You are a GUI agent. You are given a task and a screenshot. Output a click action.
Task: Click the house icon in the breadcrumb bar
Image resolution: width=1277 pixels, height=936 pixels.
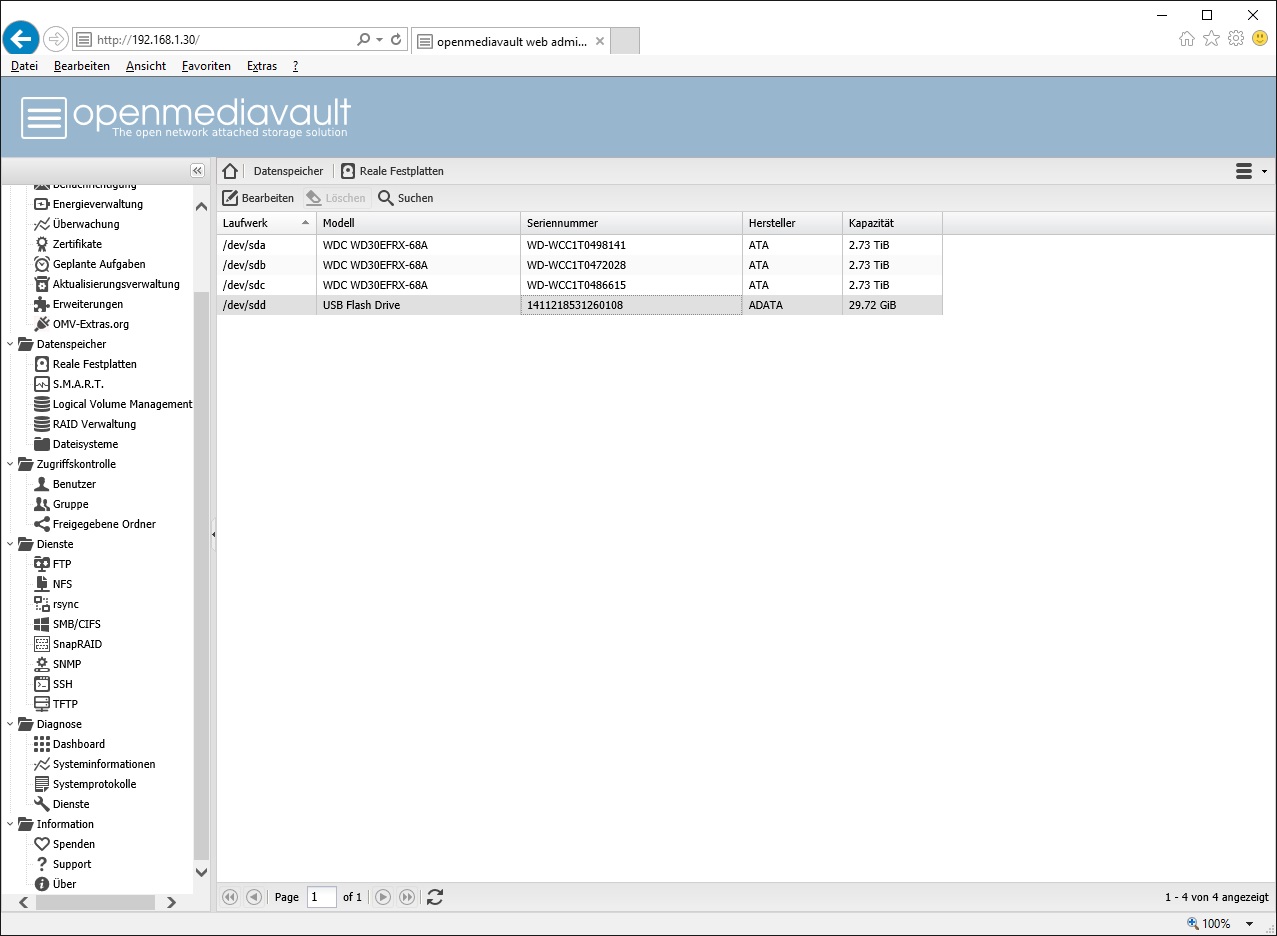(x=230, y=171)
